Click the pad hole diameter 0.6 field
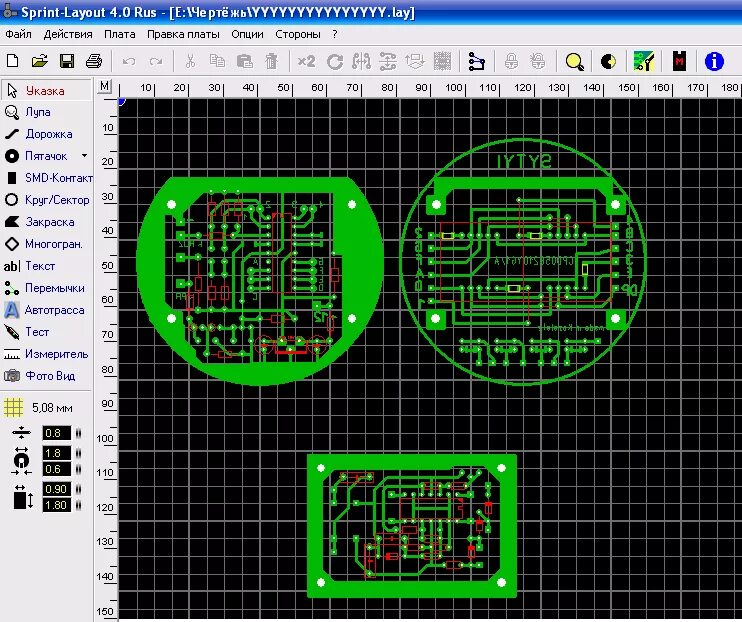This screenshot has height=622, width=742. pos(56,469)
